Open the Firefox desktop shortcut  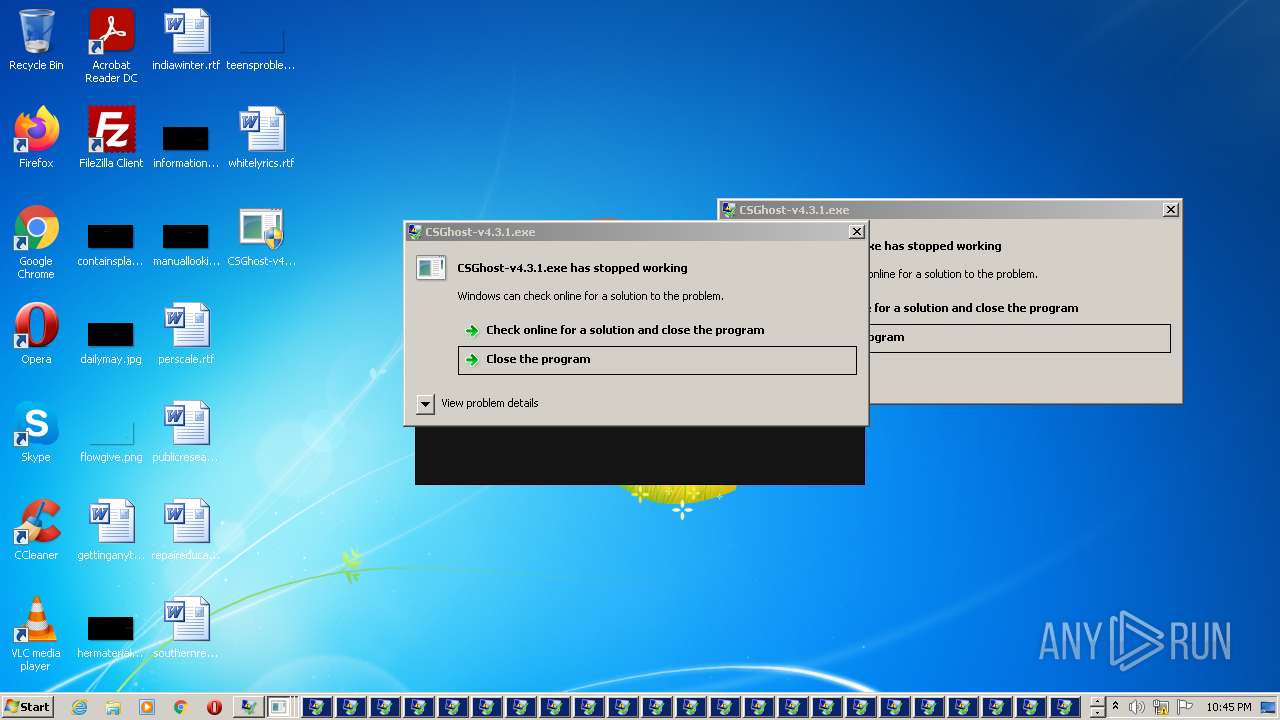click(36, 138)
